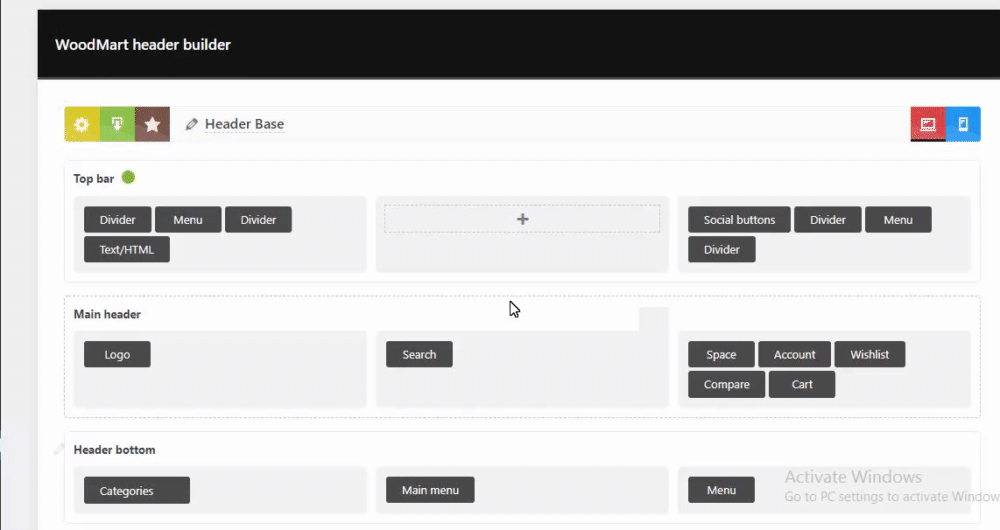Click the Header bottom row label
Viewport: 1000px width, 530px height.
pos(114,450)
